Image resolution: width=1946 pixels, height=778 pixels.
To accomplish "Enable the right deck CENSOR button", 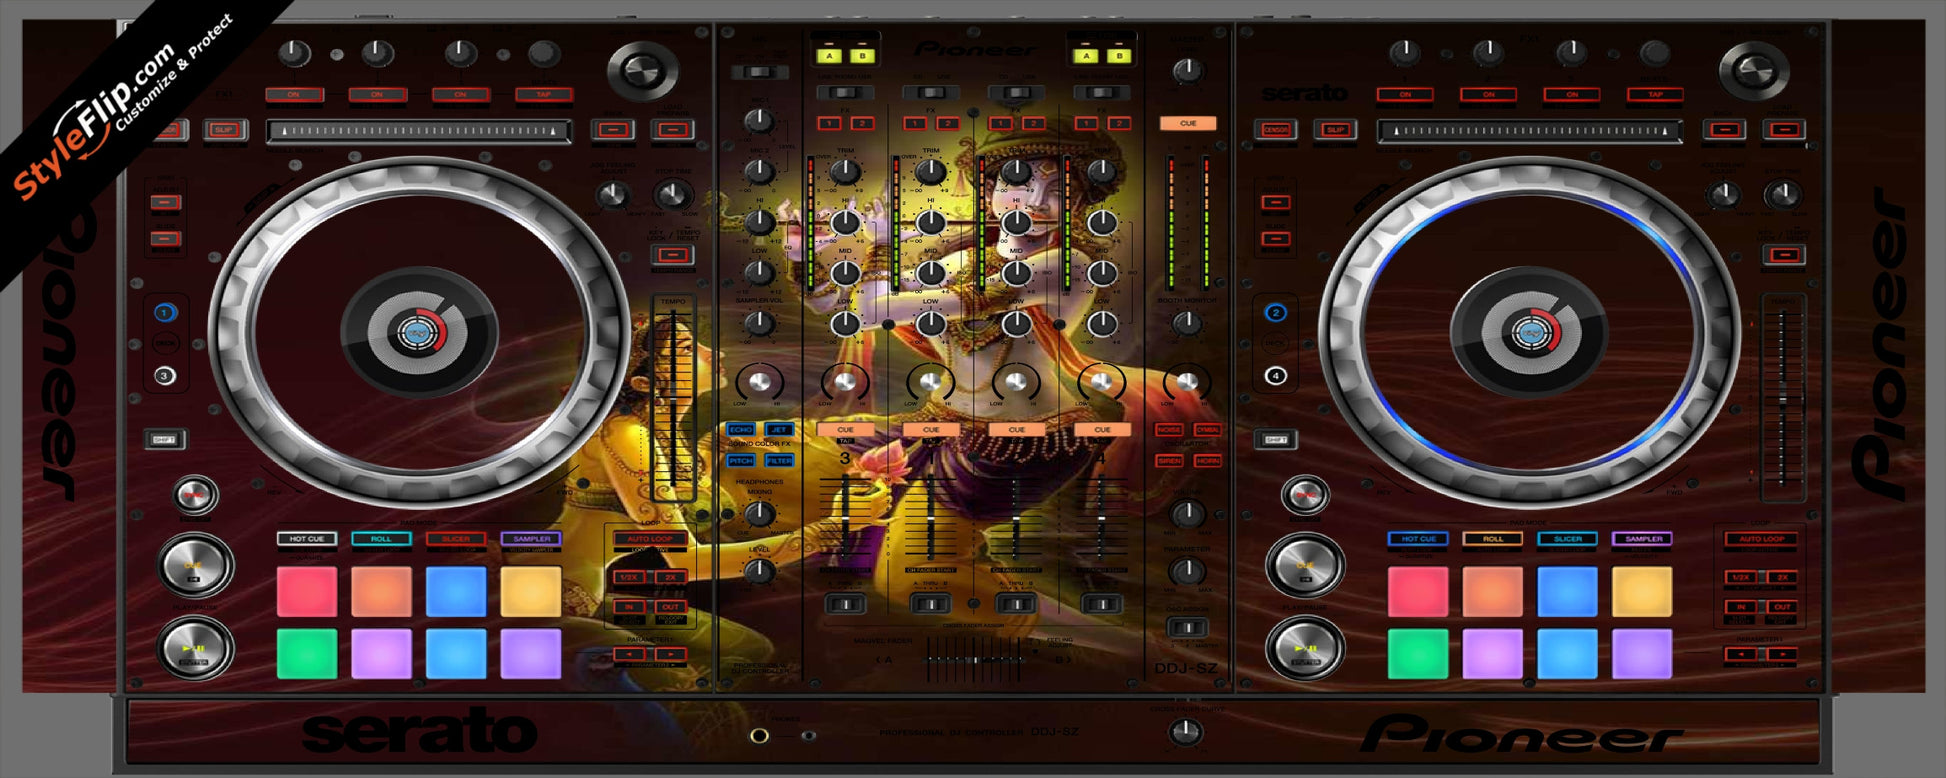I will tap(1276, 130).
